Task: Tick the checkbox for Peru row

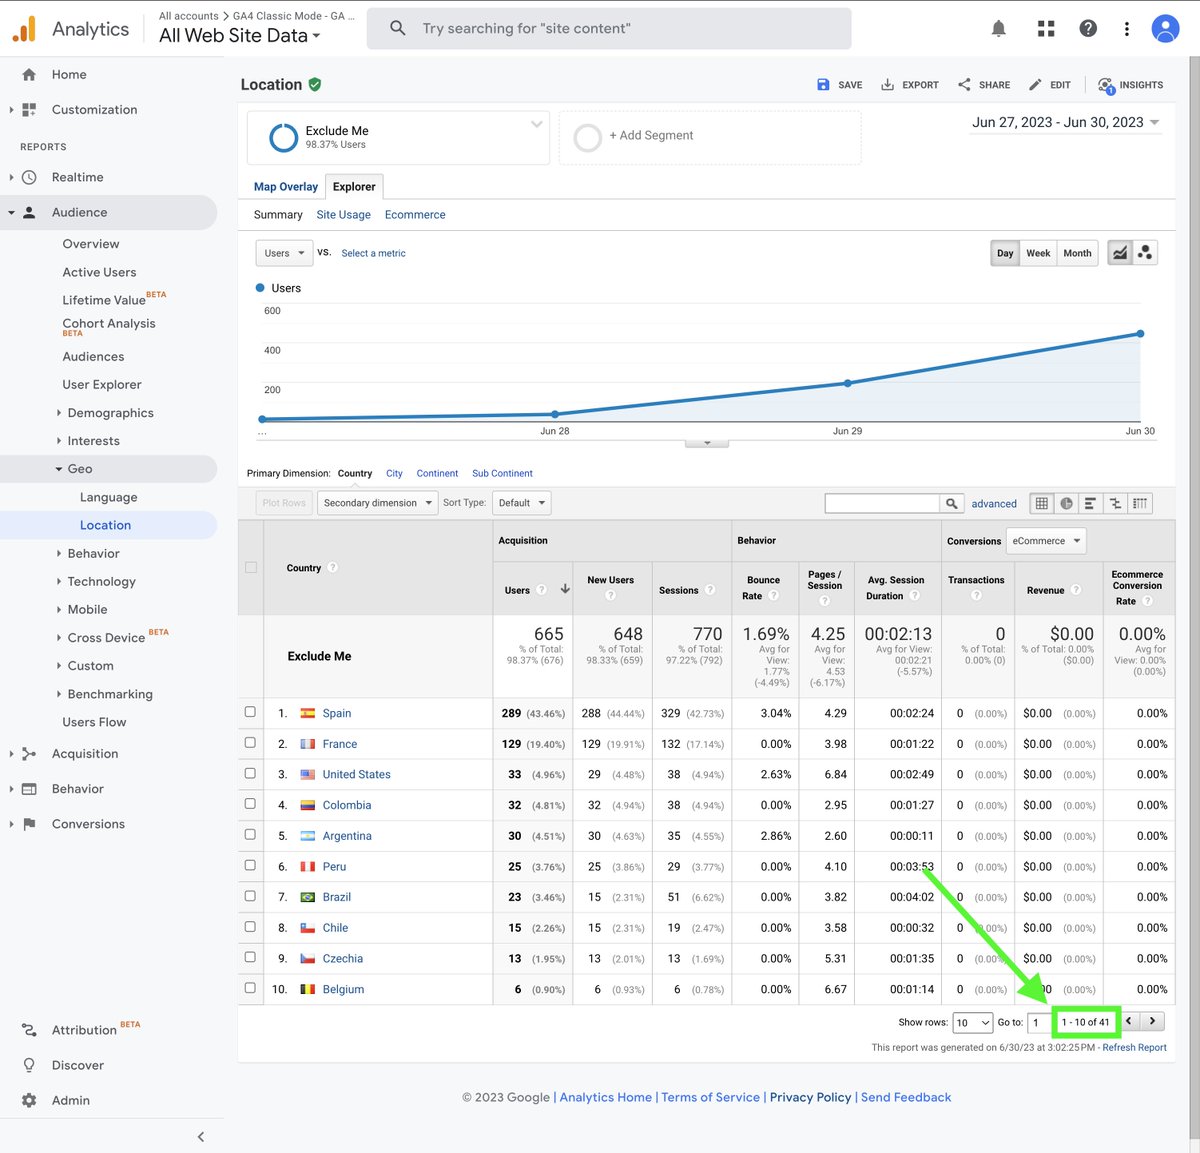Action: 250,865
